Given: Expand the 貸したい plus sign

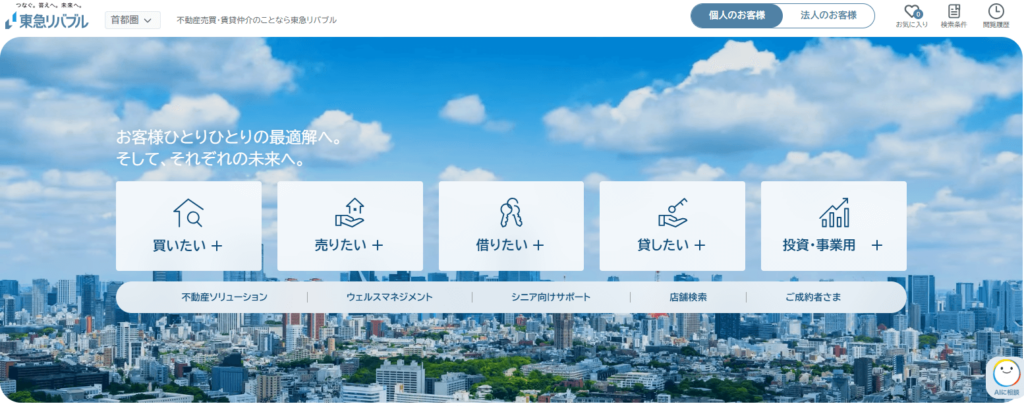Looking at the screenshot, I should [x=699, y=246].
